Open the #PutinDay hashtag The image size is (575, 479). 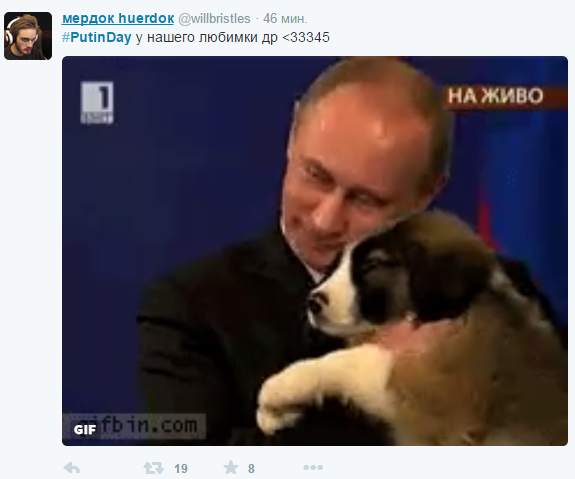[x=96, y=37]
